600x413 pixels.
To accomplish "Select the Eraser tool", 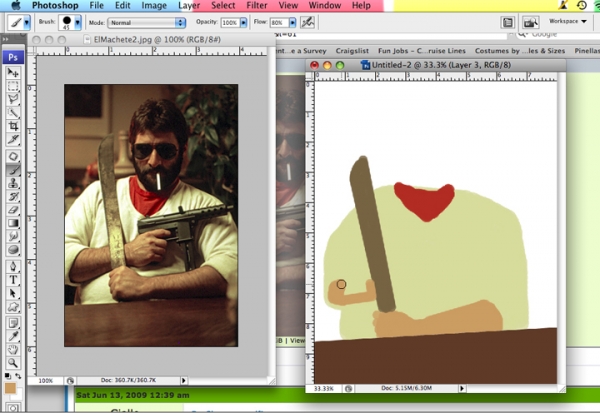I will click(x=13, y=210).
